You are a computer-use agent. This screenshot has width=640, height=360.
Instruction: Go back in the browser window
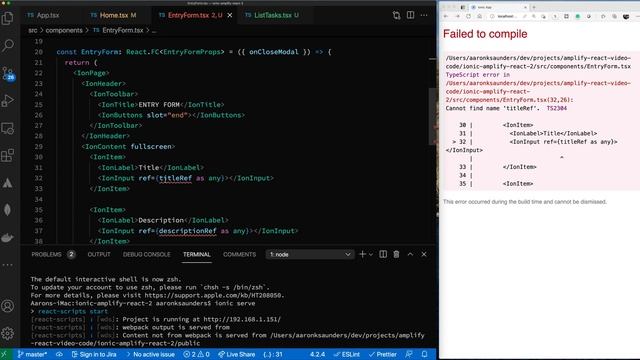click(x=446, y=16)
